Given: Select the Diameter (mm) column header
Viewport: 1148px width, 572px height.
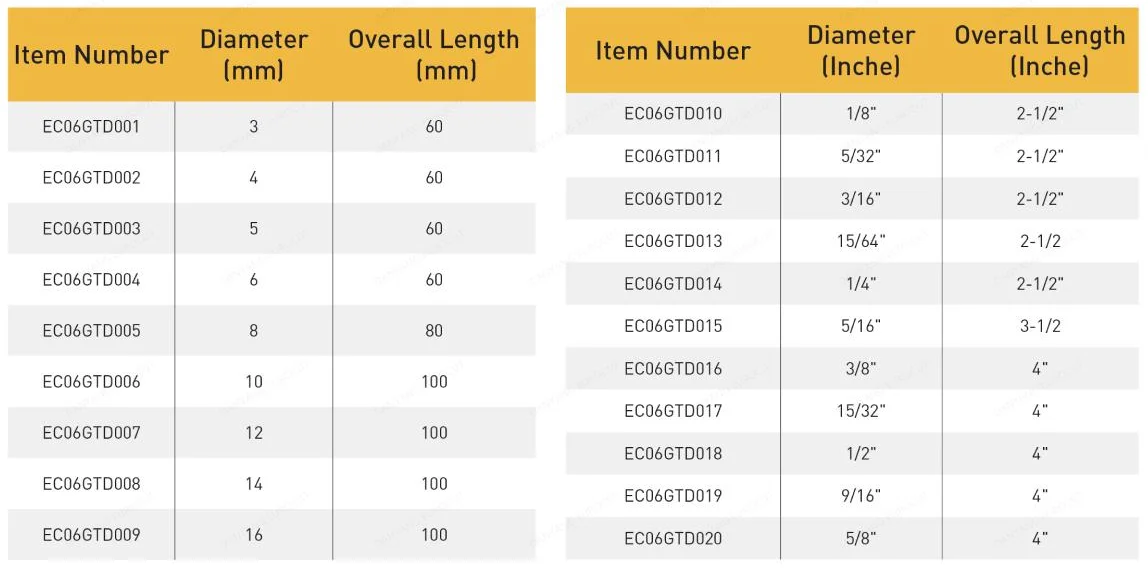Looking at the screenshot, I should point(253,55).
